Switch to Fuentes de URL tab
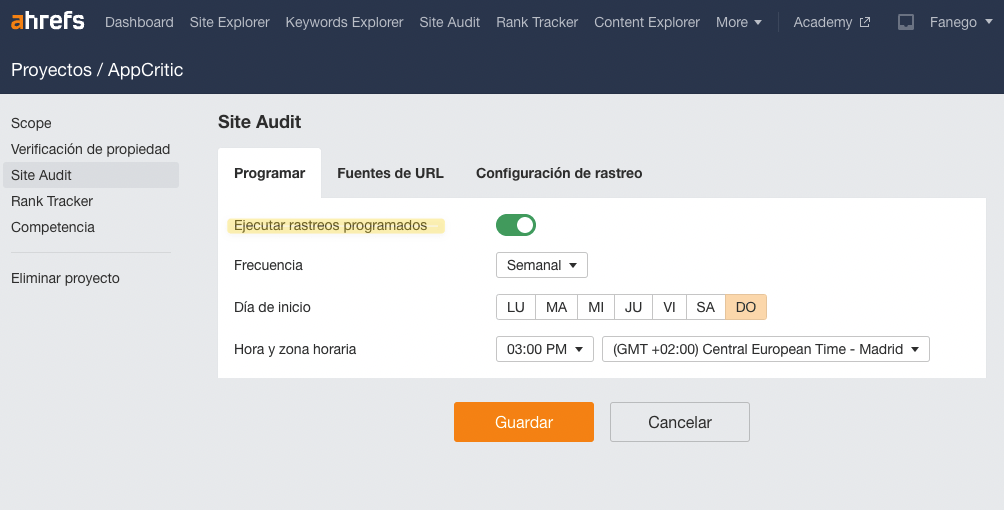The image size is (1004, 510). pyautogui.click(x=390, y=173)
